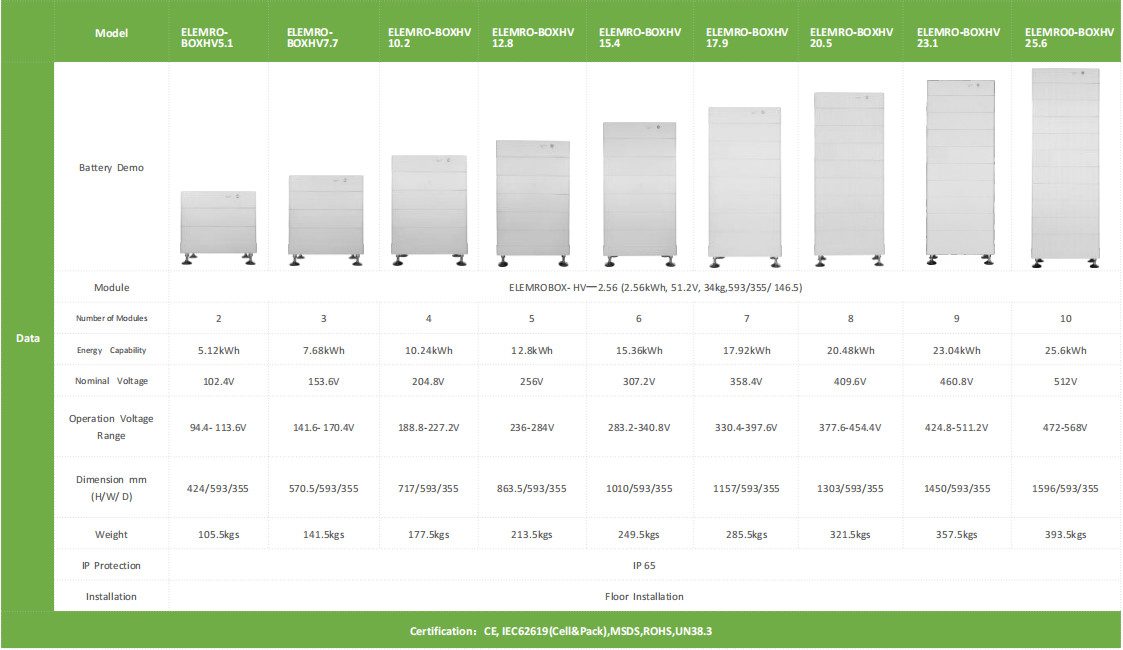The height and width of the screenshot is (650, 1123).
Task: Click the IP 65 protection value
Action: coord(643,565)
